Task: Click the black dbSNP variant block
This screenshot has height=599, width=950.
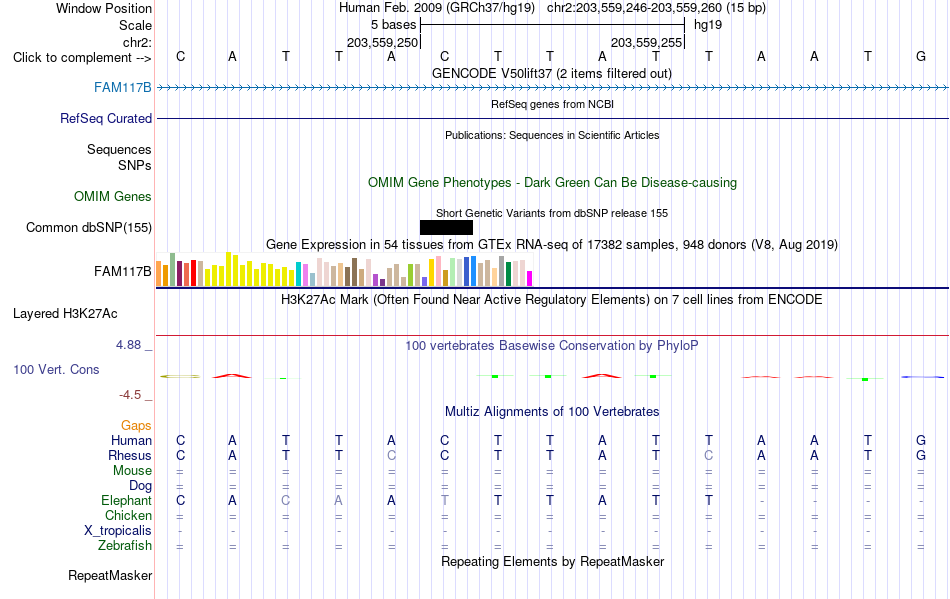Action: pyautogui.click(x=447, y=228)
